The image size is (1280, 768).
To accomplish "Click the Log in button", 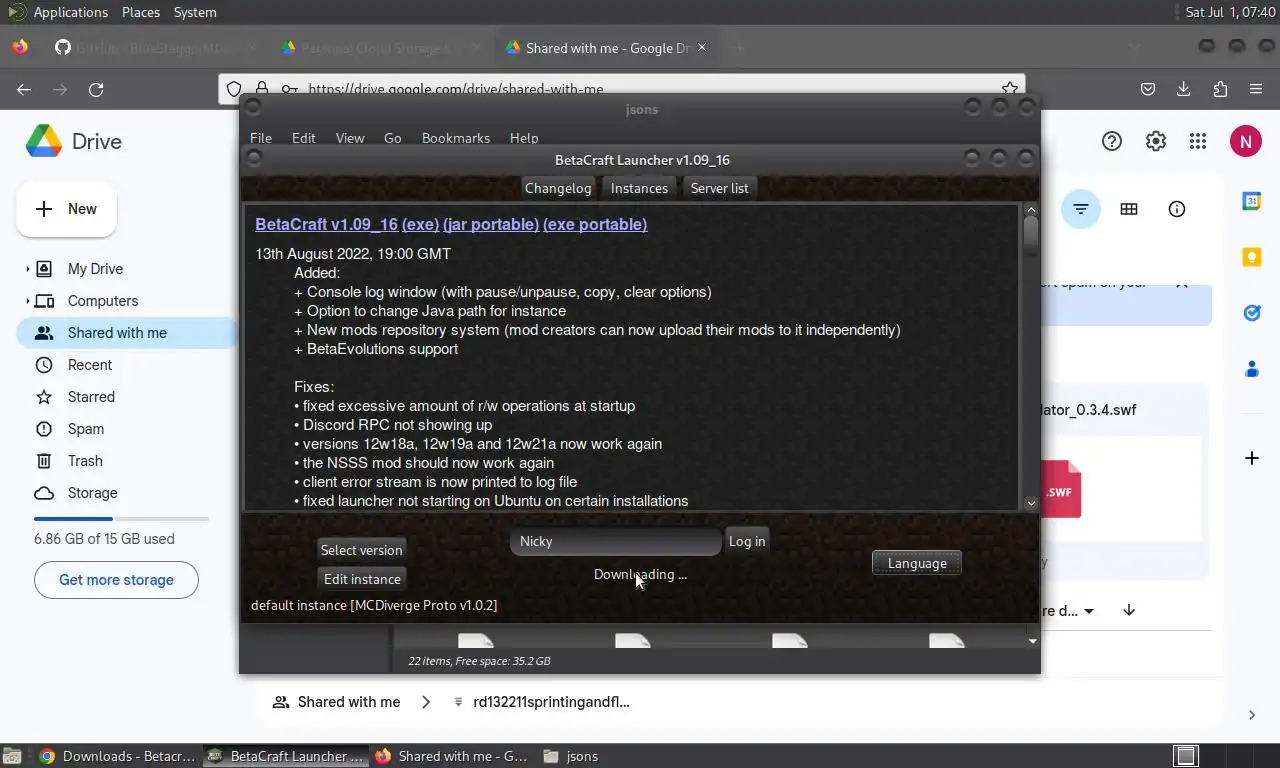I will pyautogui.click(x=747, y=541).
